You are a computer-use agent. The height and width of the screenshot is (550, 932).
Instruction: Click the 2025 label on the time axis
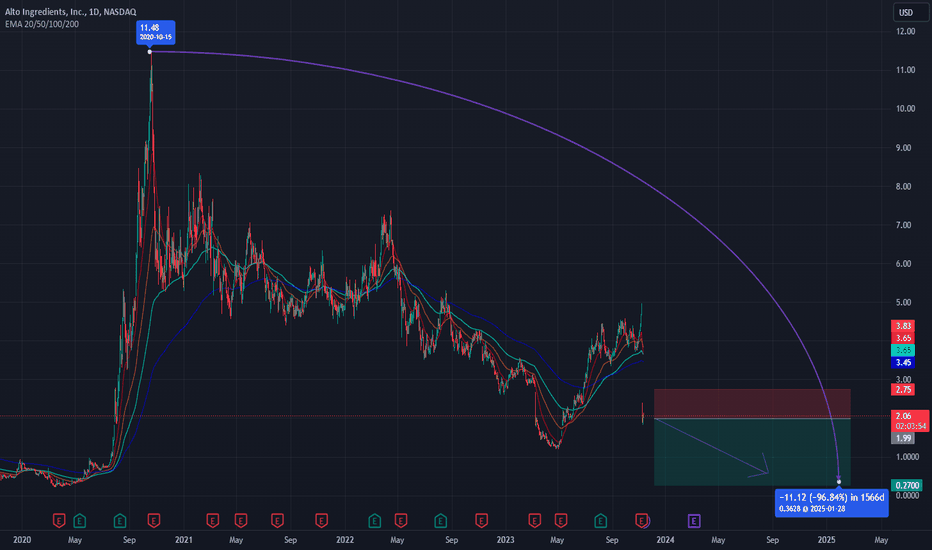tap(826, 540)
